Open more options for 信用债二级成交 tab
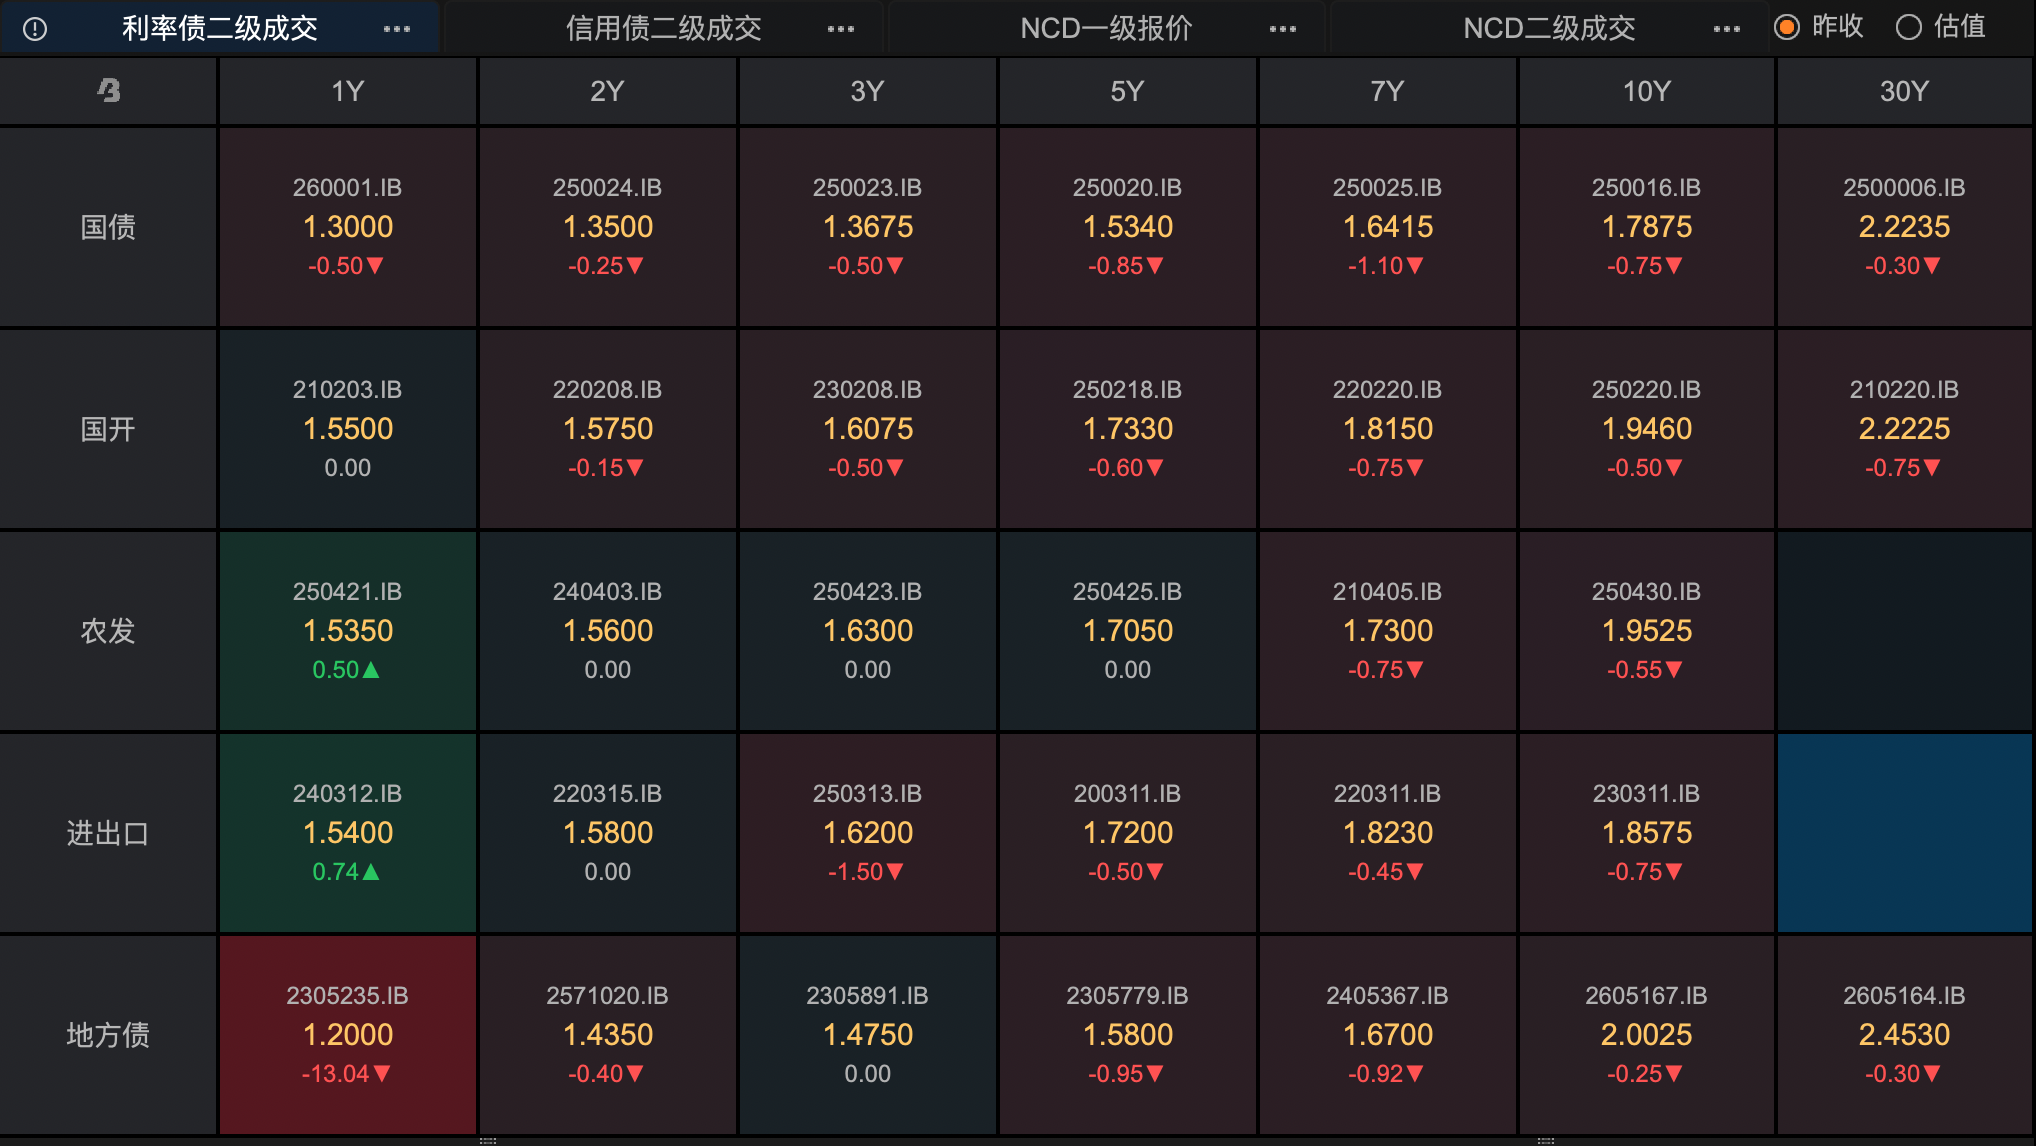This screenshot has height=1146, width=2036. [841, 29]
